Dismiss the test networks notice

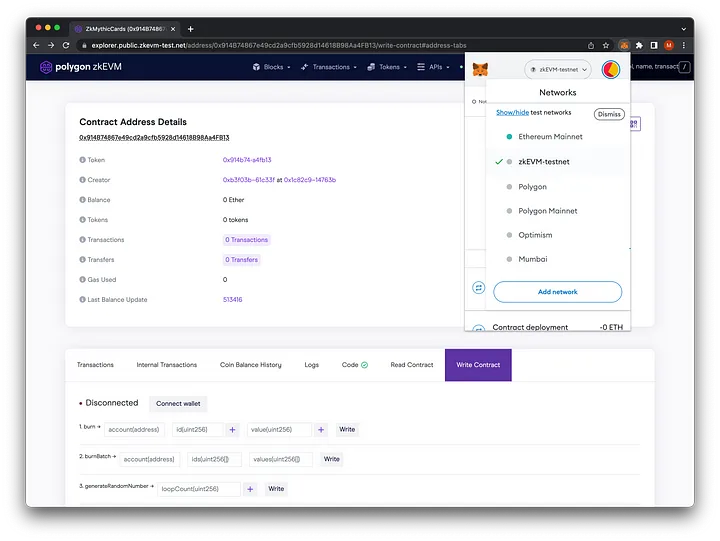point(609,114)
